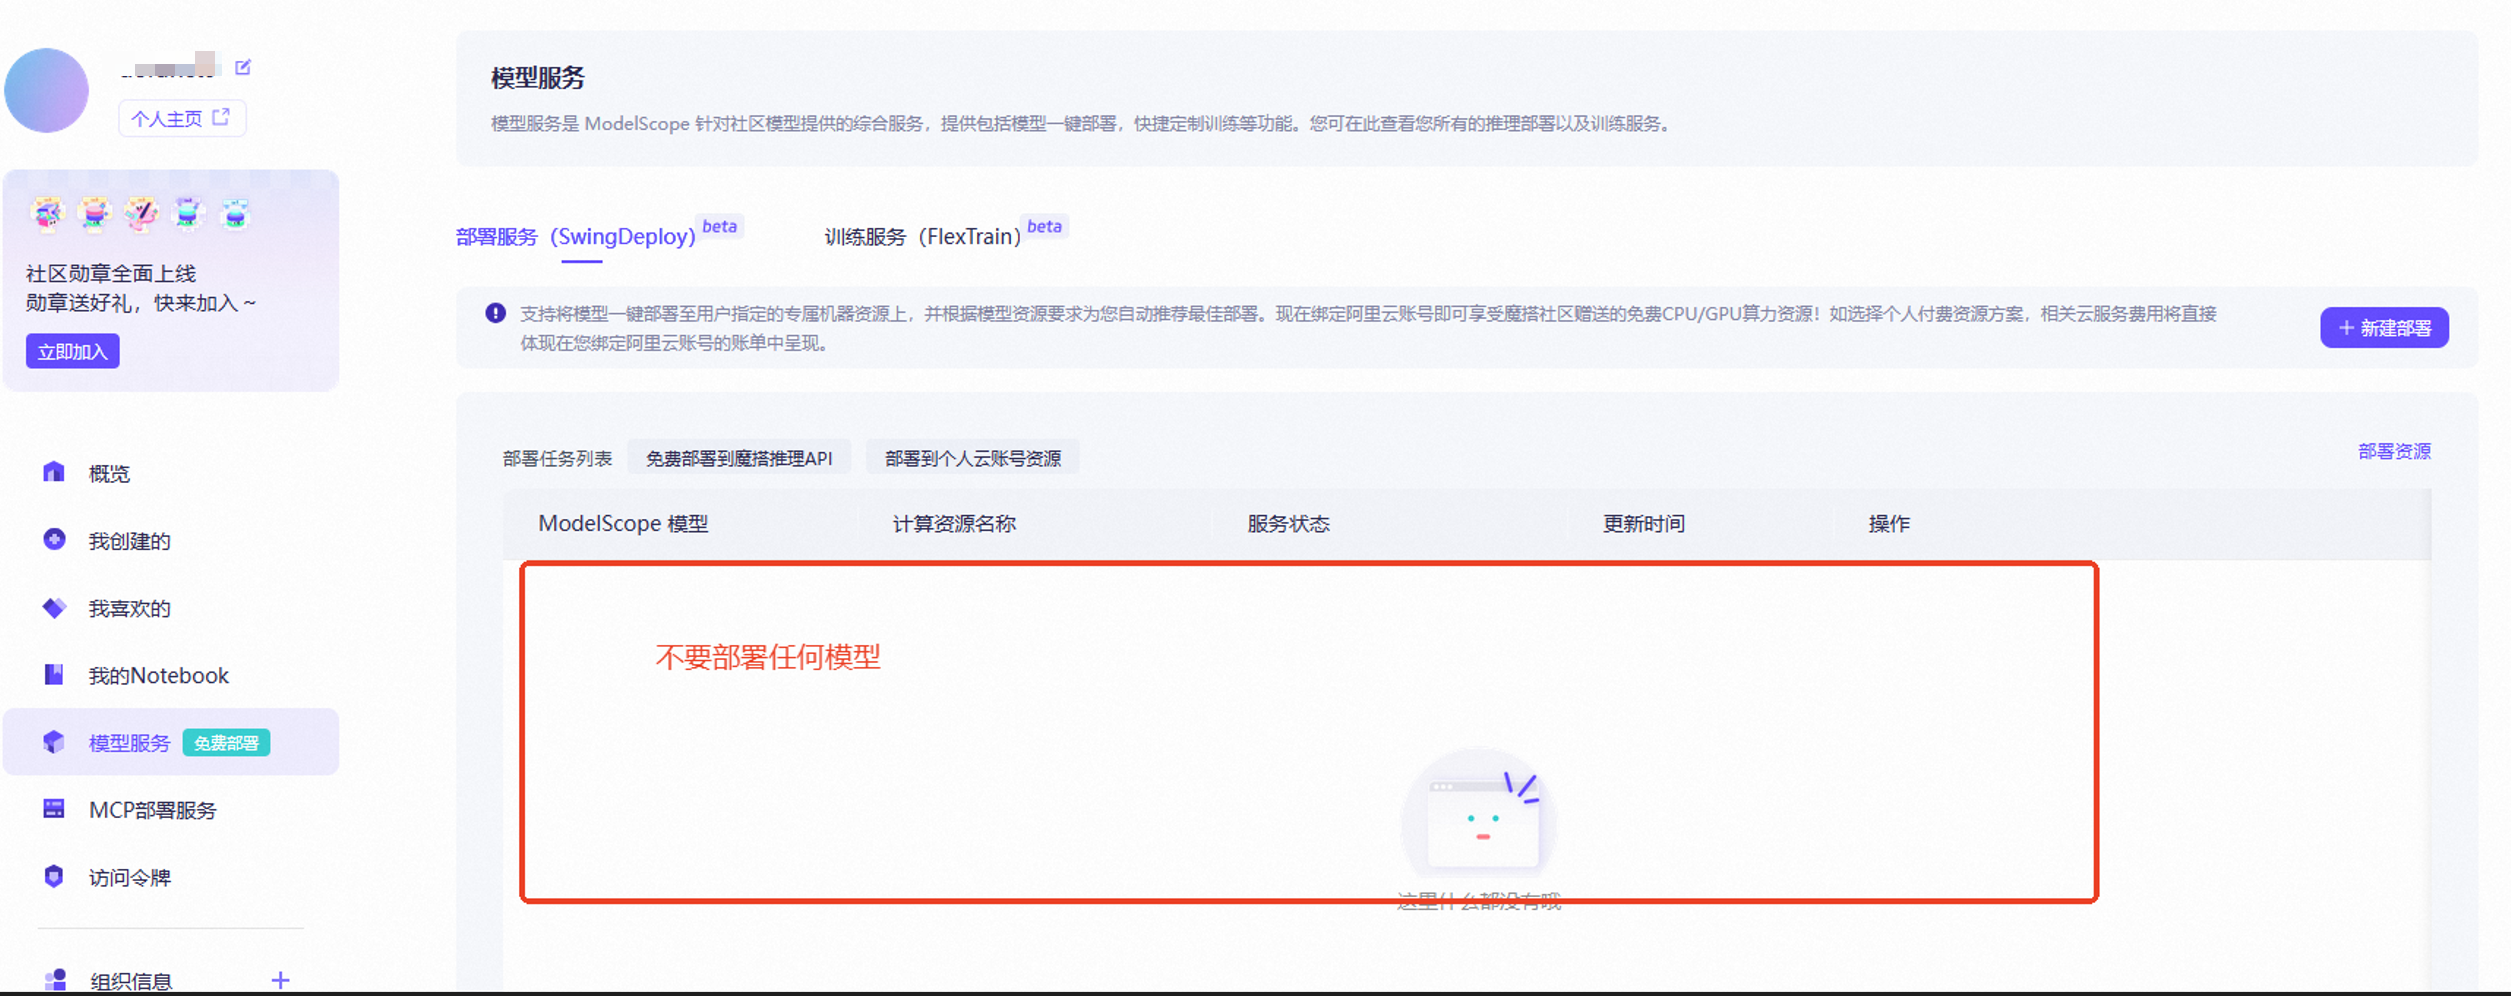This screenshot has height=996, width=2511.
Task: Expand 组织信息 with the plus icon
Action: coord(280,980)
